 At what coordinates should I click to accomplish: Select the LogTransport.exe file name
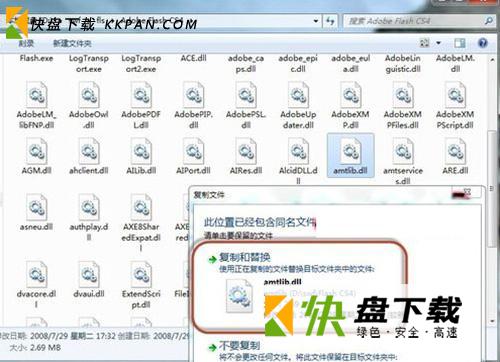(x=89, y=64)
